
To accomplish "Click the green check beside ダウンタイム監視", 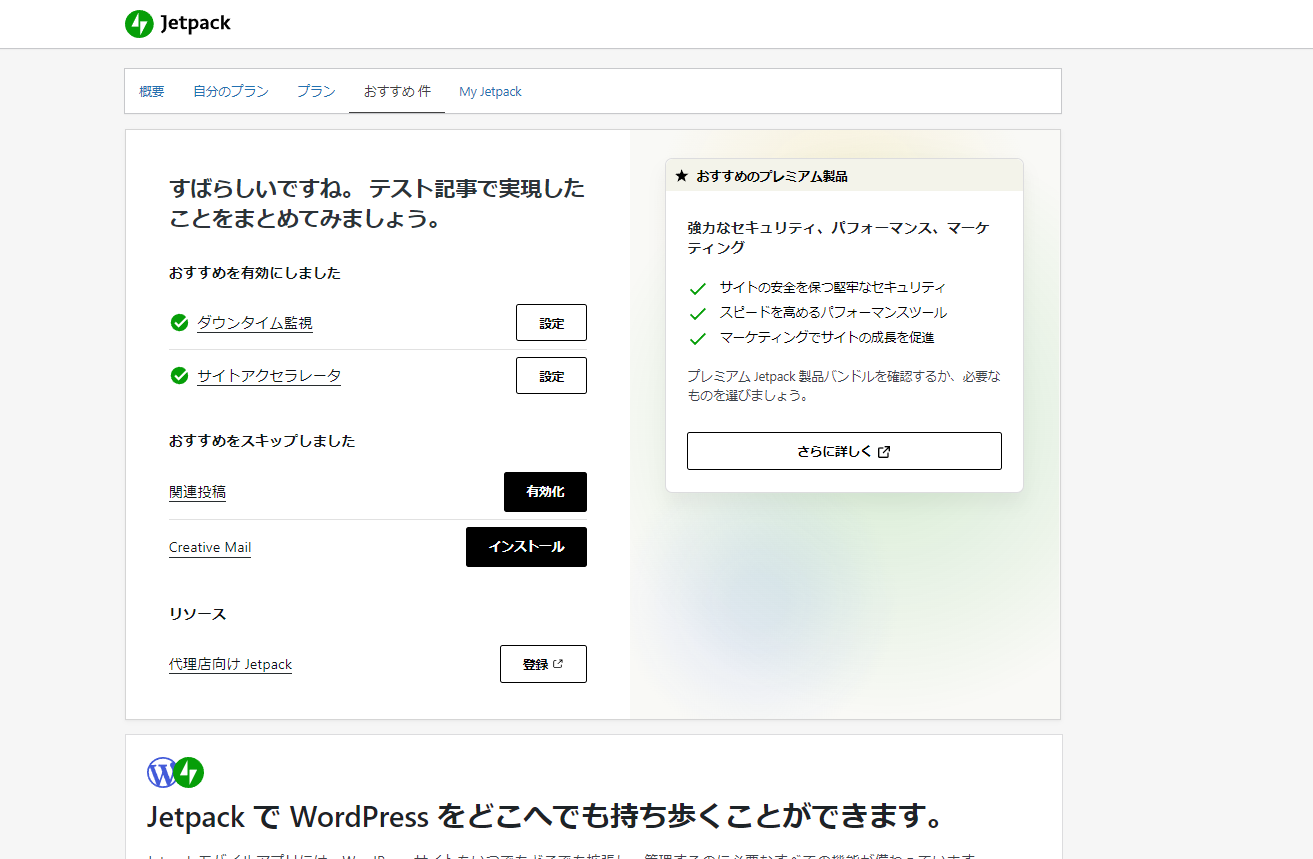I will (180, 323).
